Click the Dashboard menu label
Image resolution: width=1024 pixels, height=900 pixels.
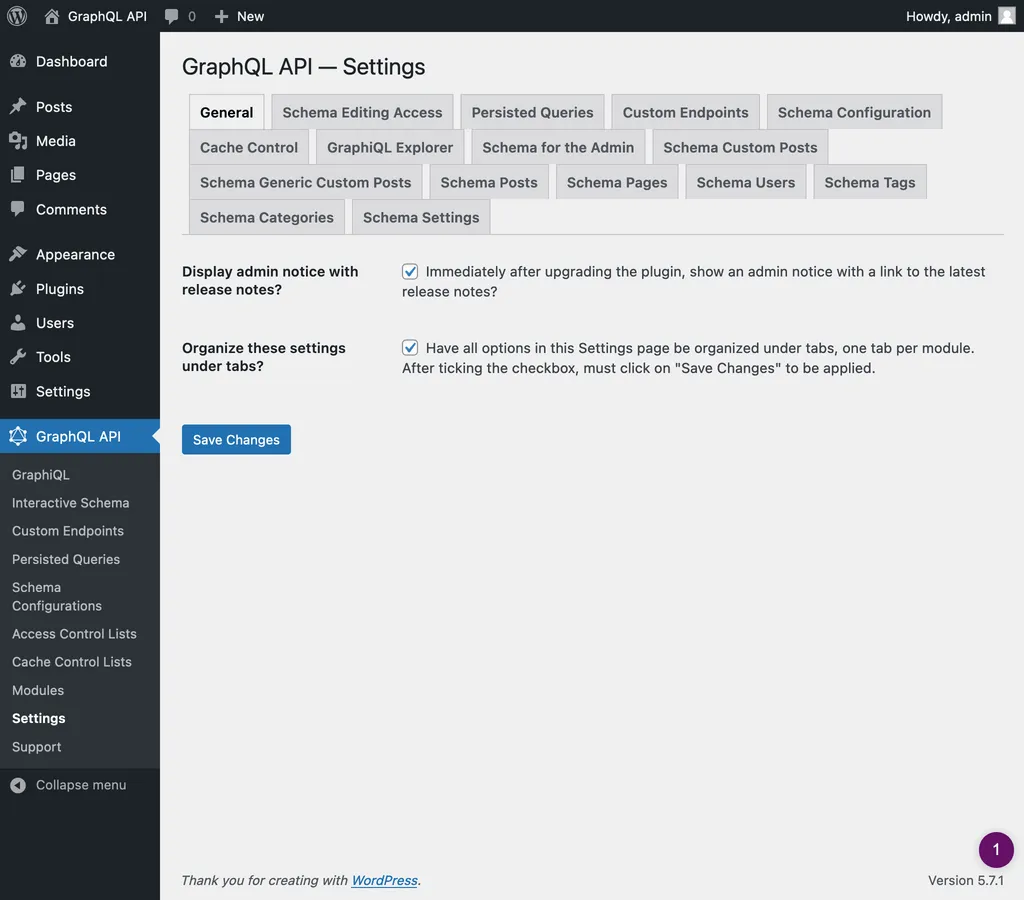pyautogui.click(x=72, y=61)
